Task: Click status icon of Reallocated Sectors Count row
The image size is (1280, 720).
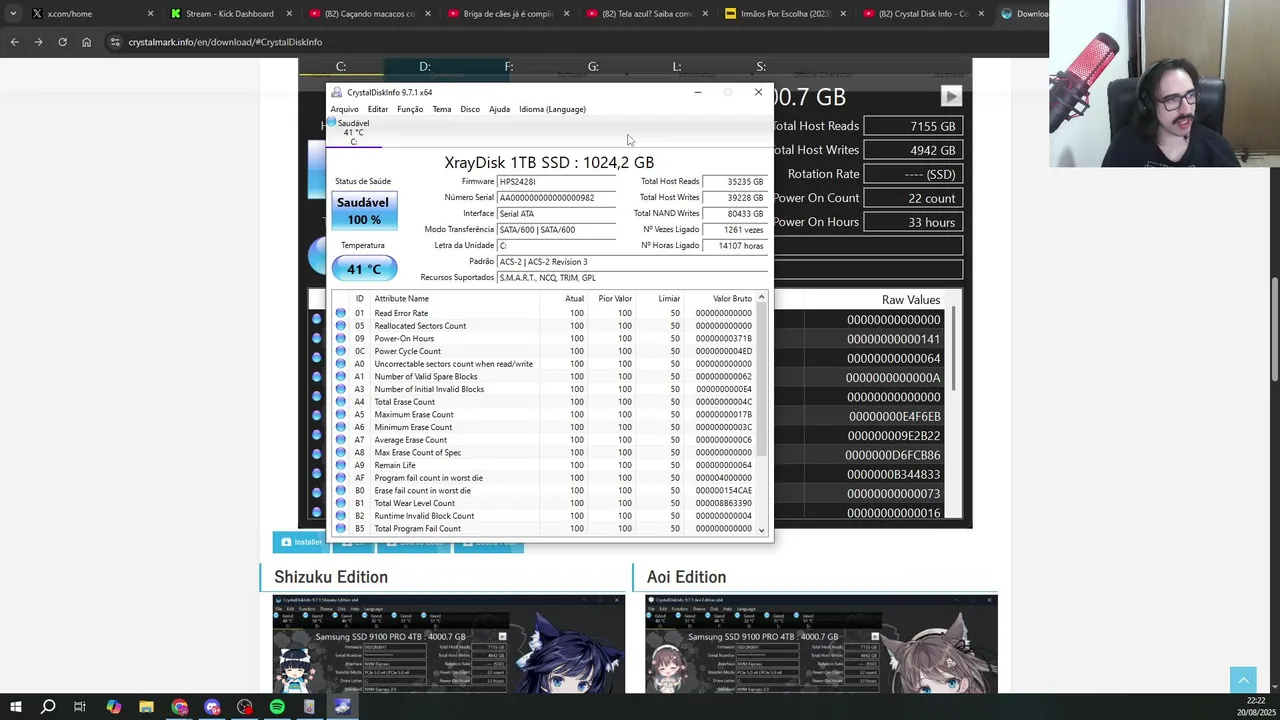Action: coord(341,326)
